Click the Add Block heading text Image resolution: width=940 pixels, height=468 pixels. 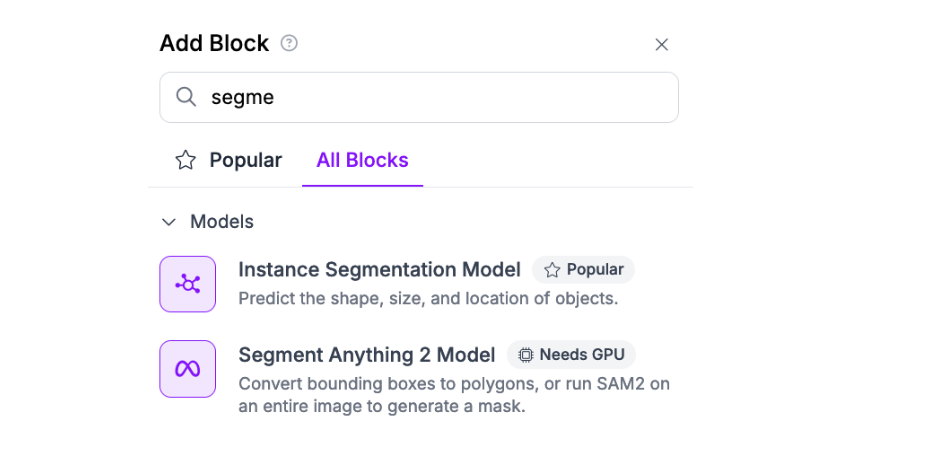click(214, 43)
